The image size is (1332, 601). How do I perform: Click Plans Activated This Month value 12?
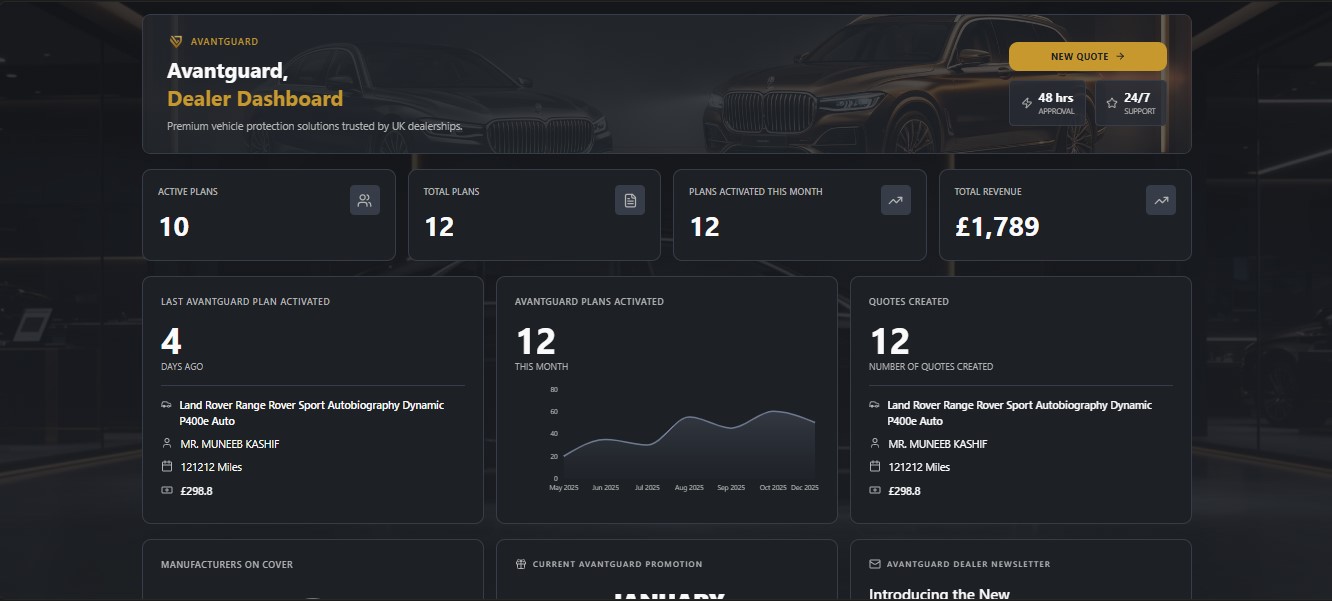pyautogui.click(x=705, y=227)
